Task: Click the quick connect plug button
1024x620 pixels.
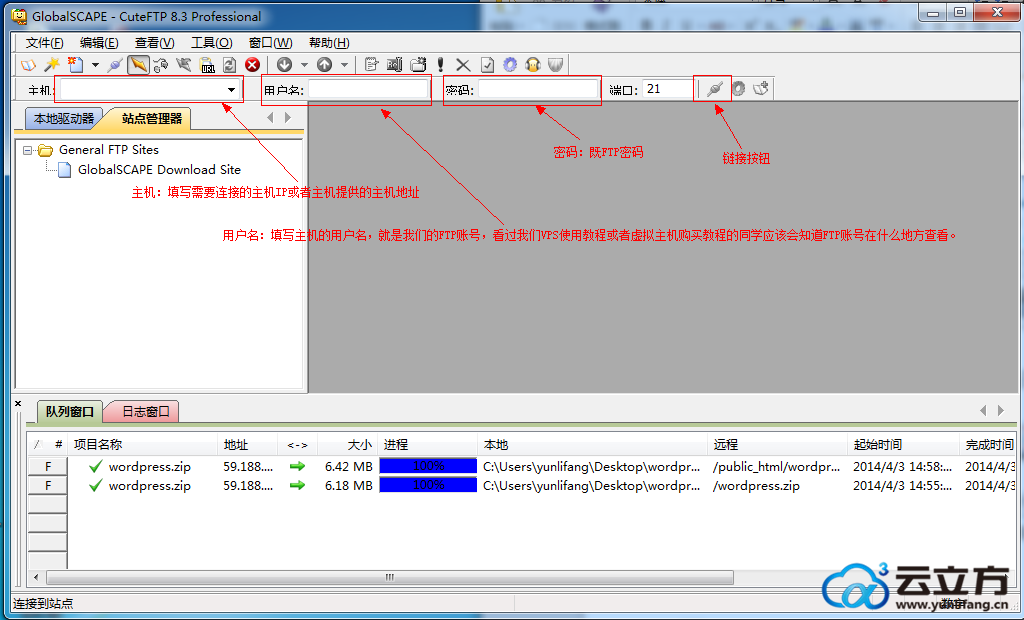Action: (x=715, y=89)
